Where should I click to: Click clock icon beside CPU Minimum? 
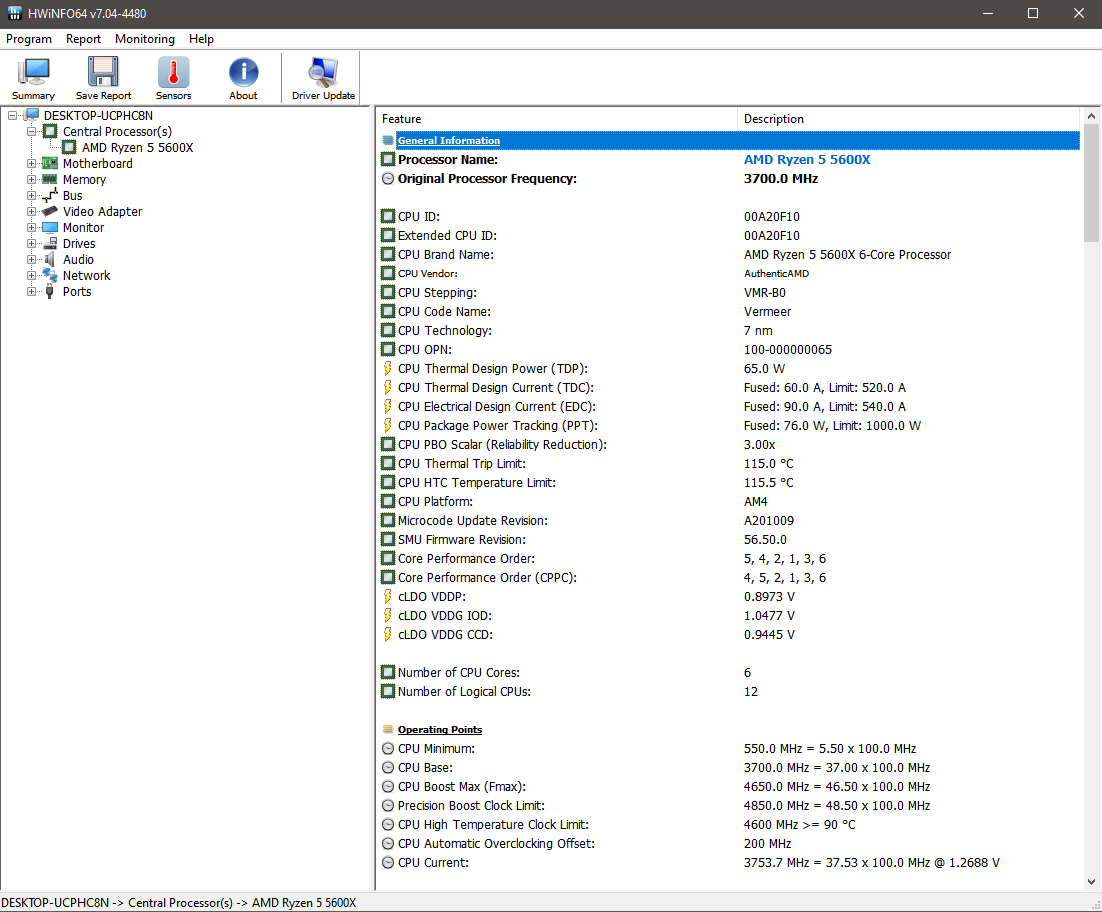388,748
